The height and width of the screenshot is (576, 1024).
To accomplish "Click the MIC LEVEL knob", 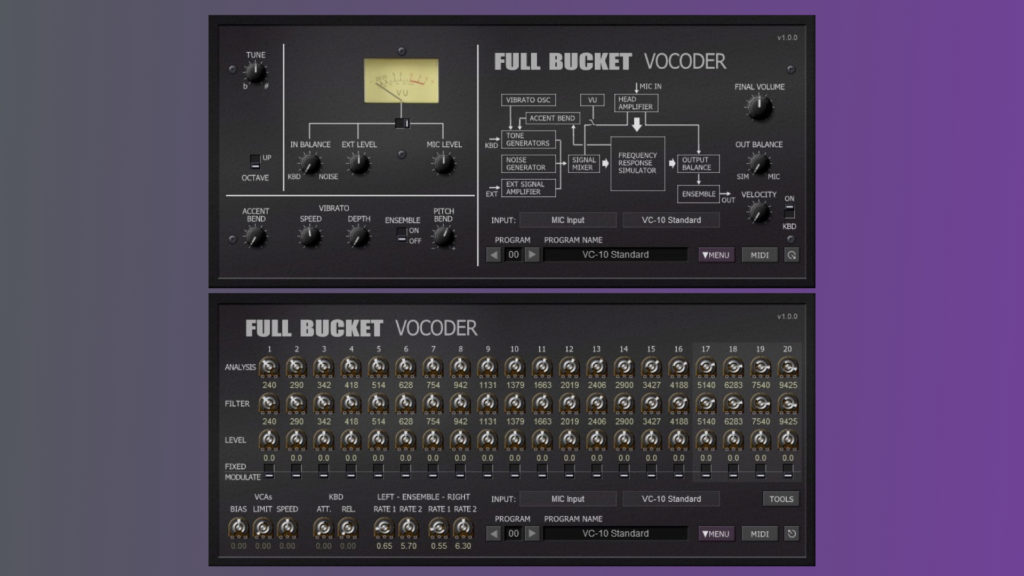I will coord(443,163).
